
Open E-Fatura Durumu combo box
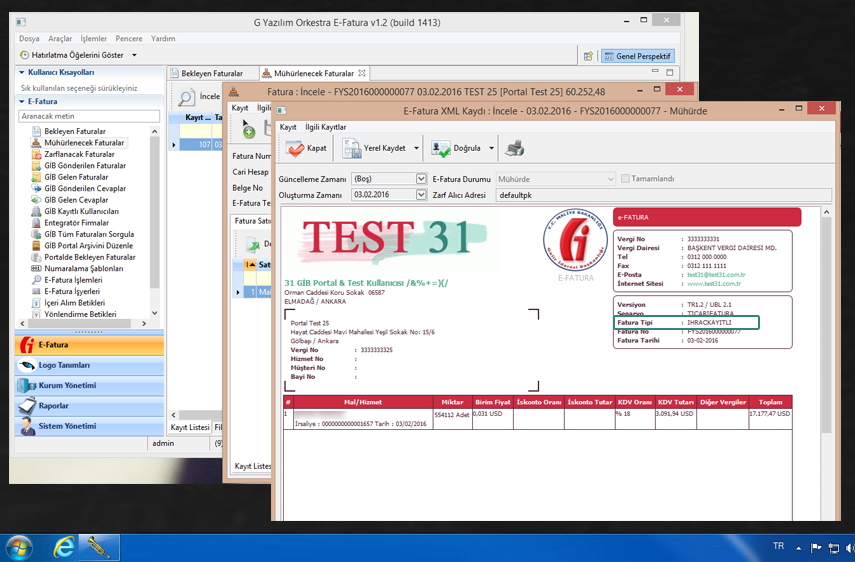pyautogui.click(x=555, y=179)
